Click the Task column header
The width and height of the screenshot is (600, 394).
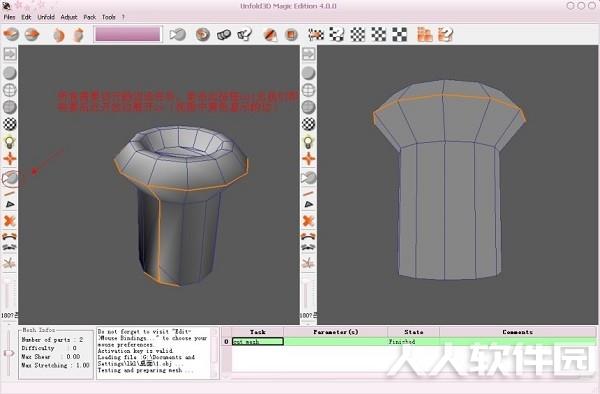[258, 332]
